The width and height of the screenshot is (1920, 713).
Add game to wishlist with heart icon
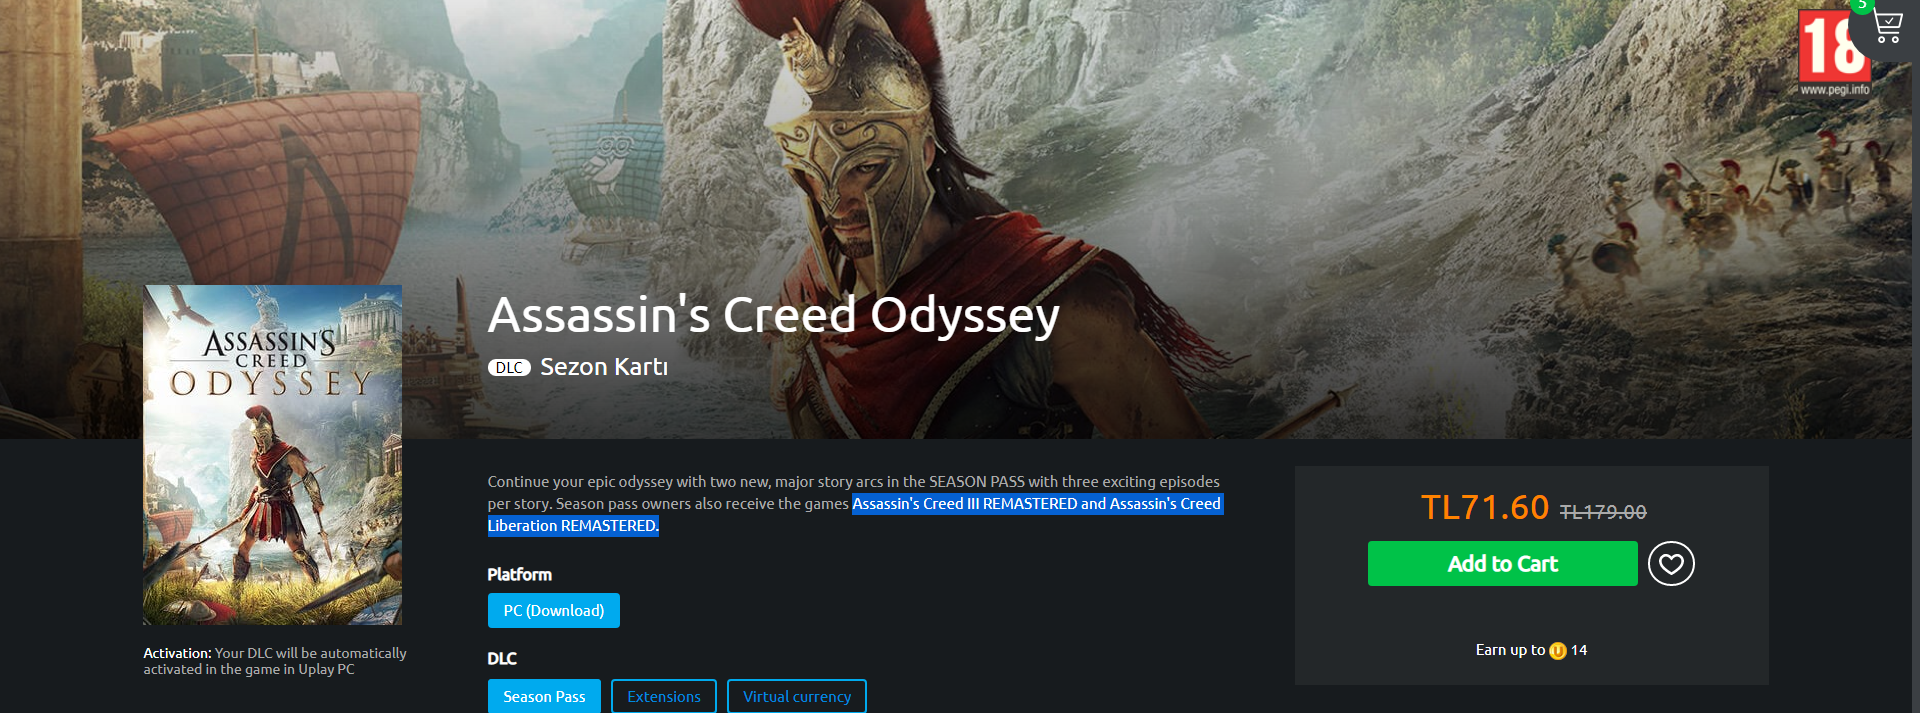[1671, 564]
